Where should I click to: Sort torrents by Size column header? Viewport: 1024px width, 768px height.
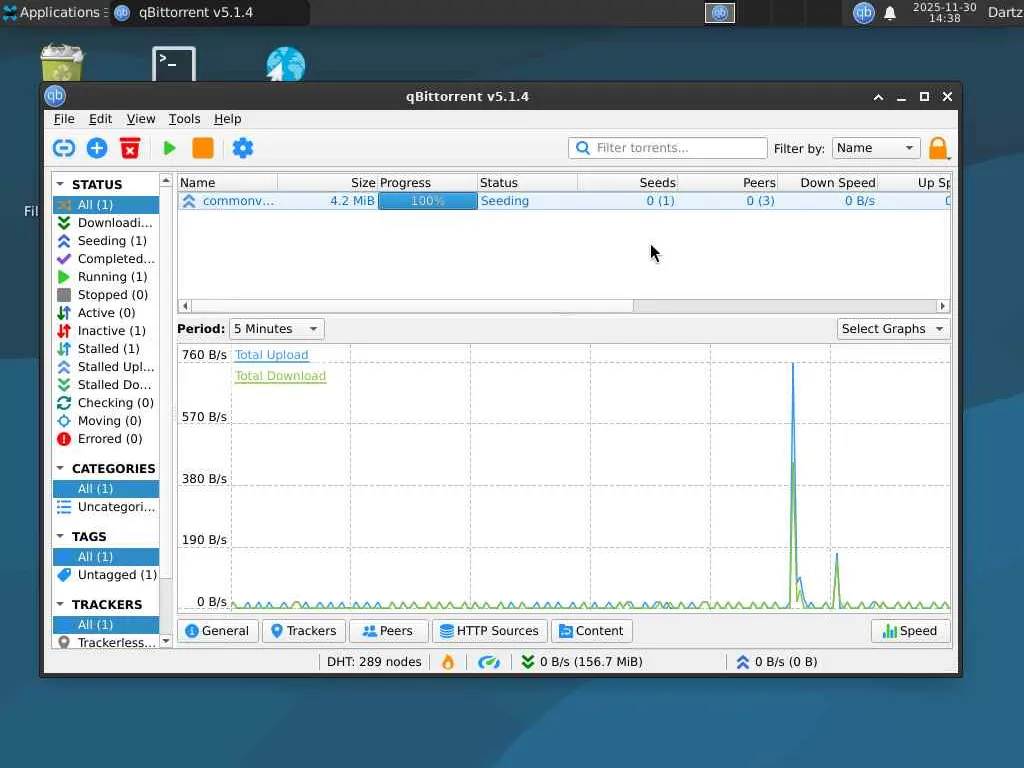pyautogui.click(x=328, y=183)
